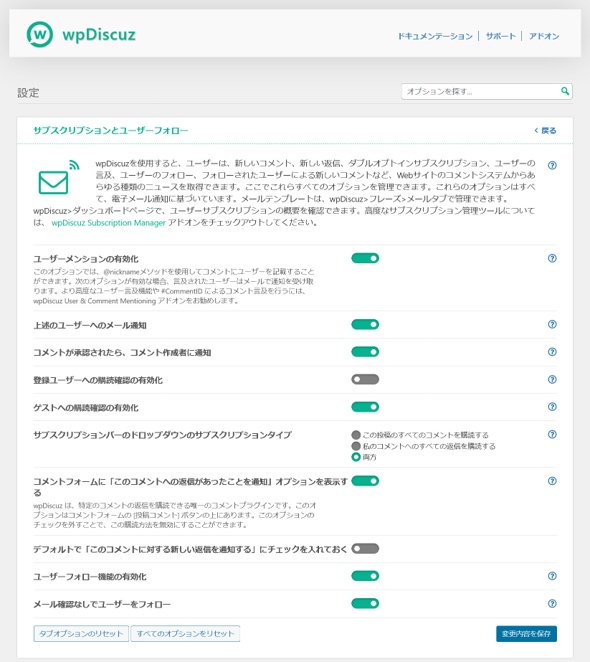Toggle ユーザーメンションの有効化 switch
Viewport: 590px width, 662px height.
365,258
